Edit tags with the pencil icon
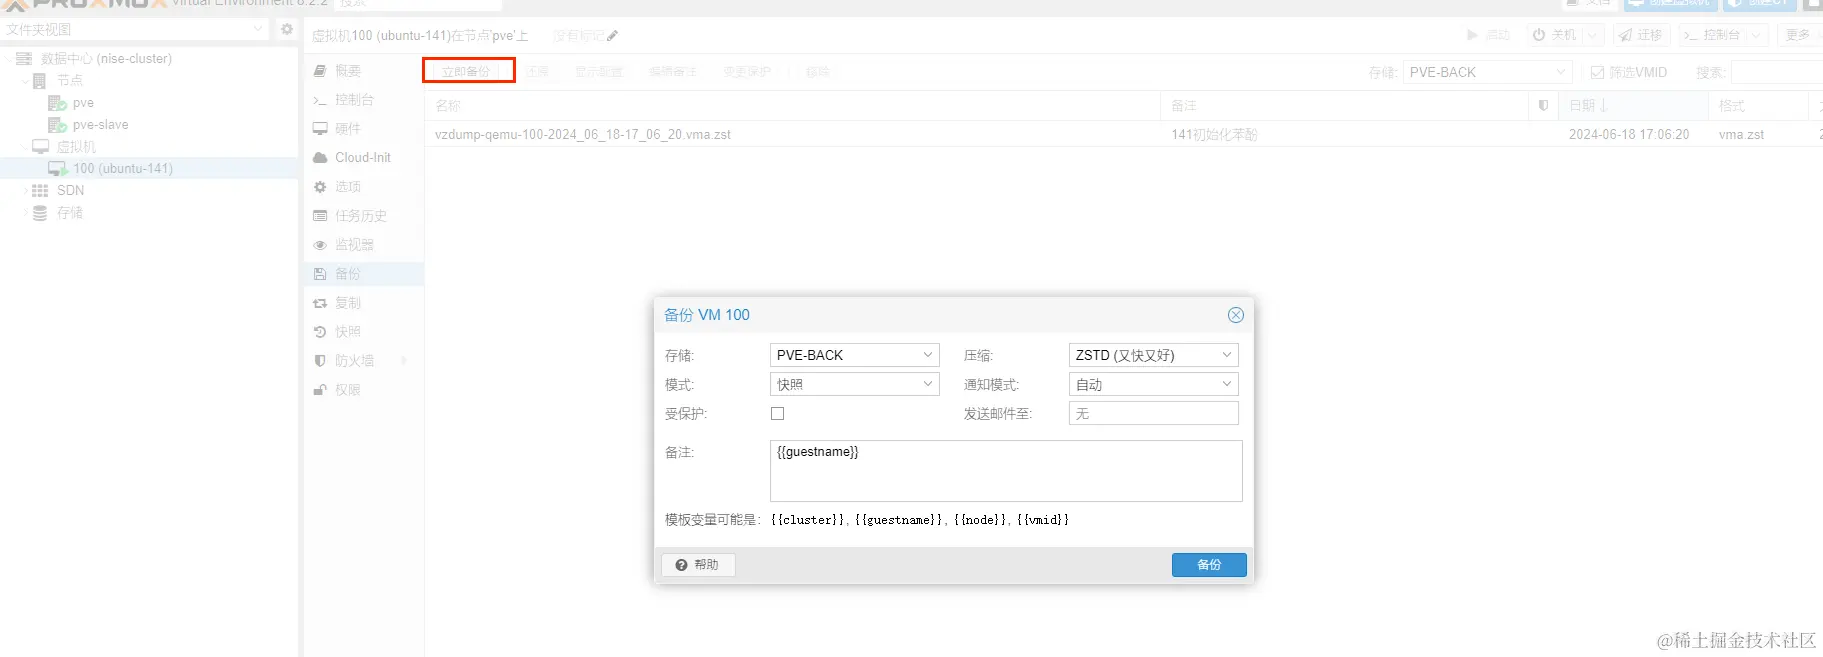Image resolution: width=1823 pixels, height=657 pixels. (612, 36)
